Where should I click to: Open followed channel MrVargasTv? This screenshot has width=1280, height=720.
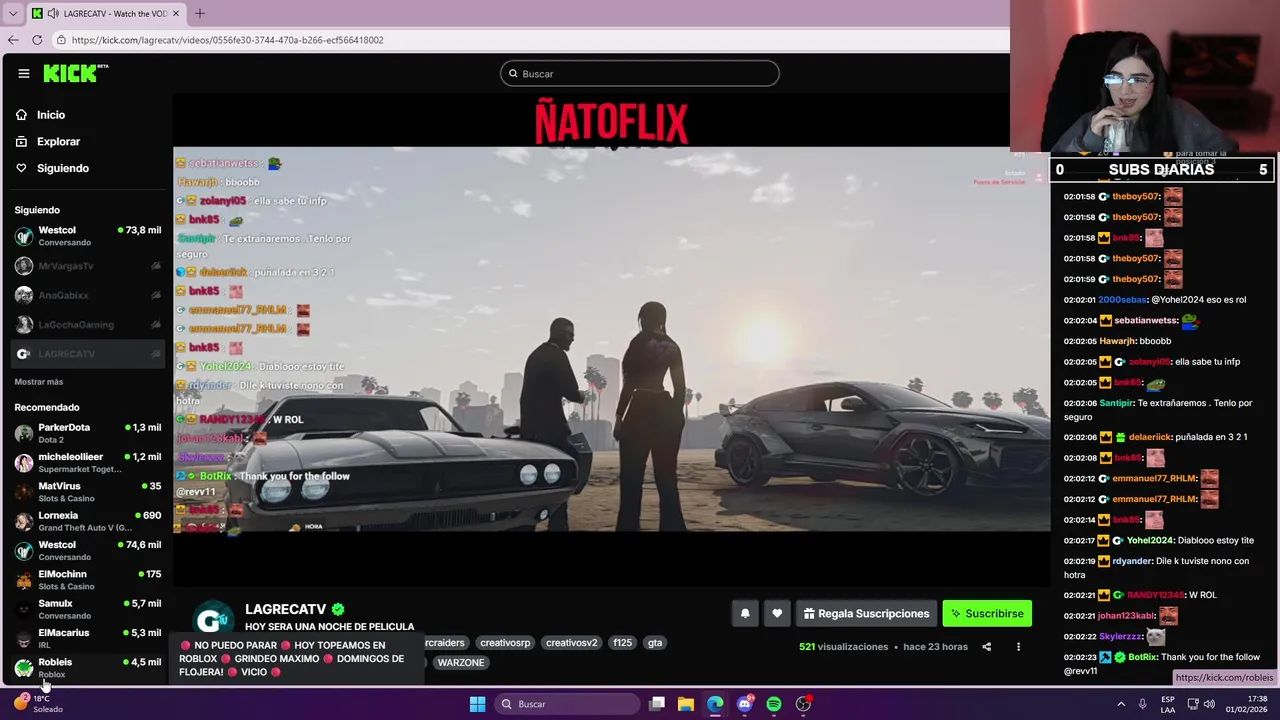(x=88, y=266)
